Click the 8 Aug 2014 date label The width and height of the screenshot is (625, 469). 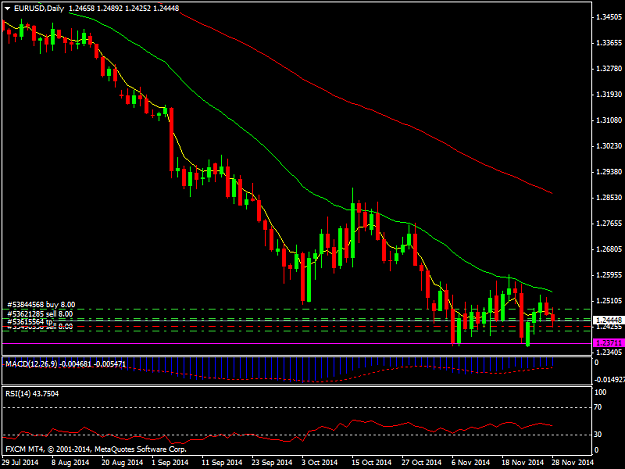[x=70, y=462]
